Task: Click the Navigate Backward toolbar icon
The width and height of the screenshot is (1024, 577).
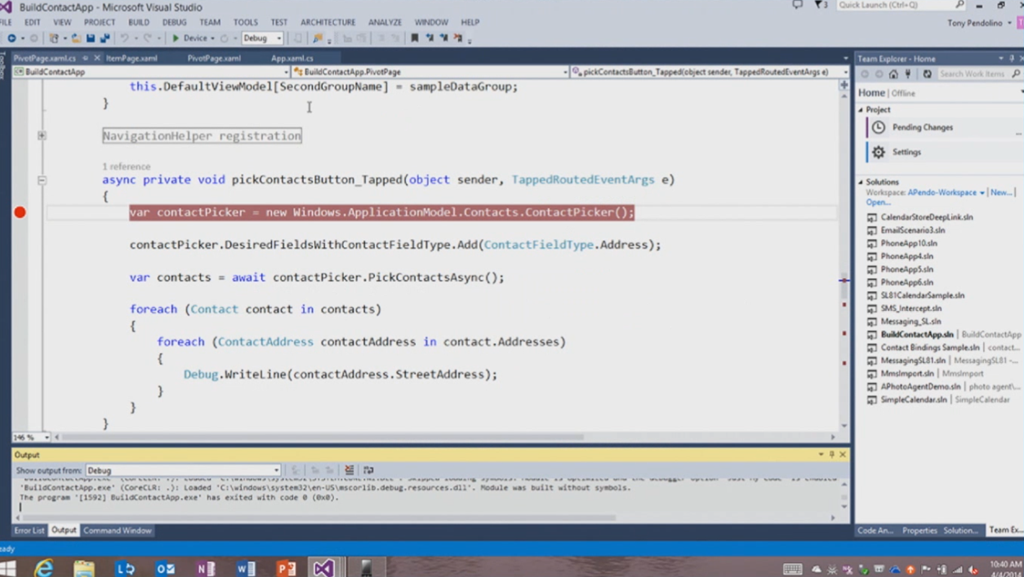Action: click(x=12, y=39)
